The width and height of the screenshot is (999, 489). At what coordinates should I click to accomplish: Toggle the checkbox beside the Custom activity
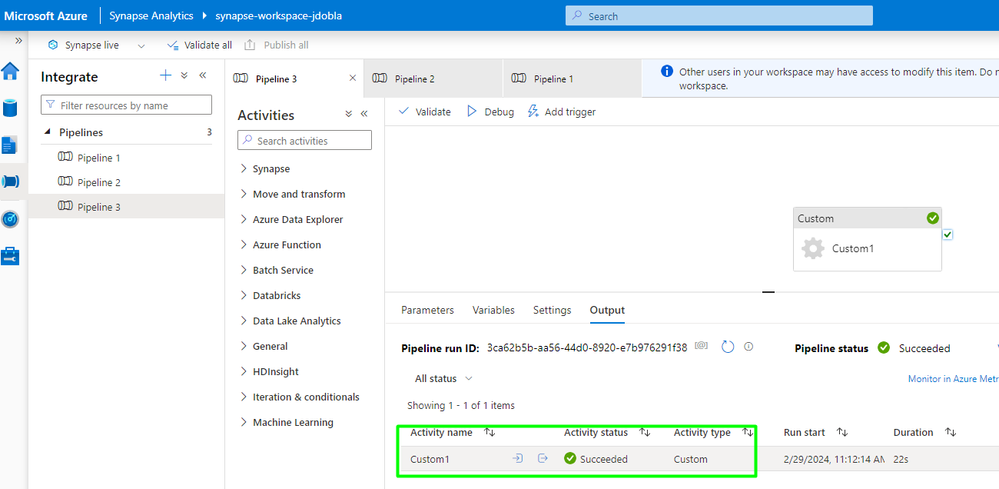coord(948,235)
